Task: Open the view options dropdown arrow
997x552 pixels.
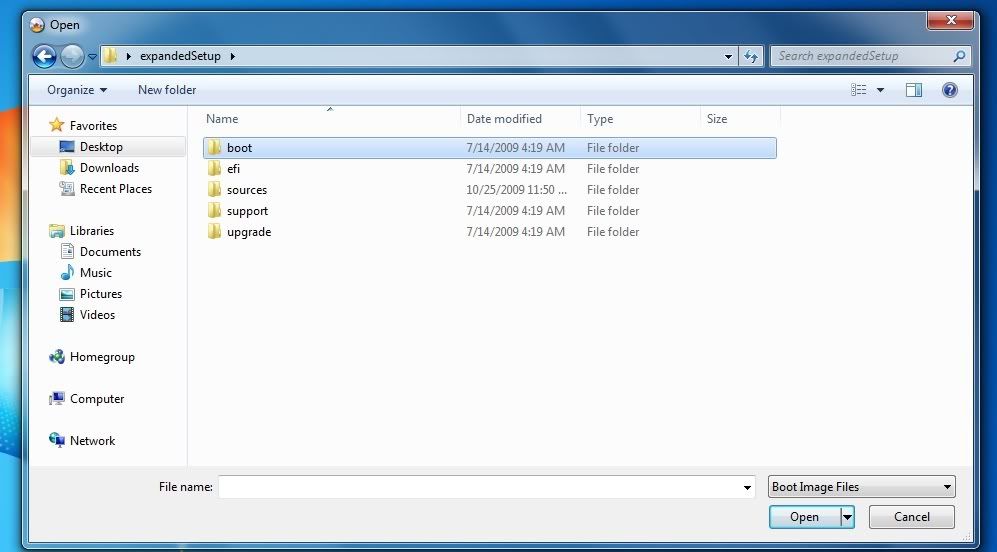Action: coord(881,90)
